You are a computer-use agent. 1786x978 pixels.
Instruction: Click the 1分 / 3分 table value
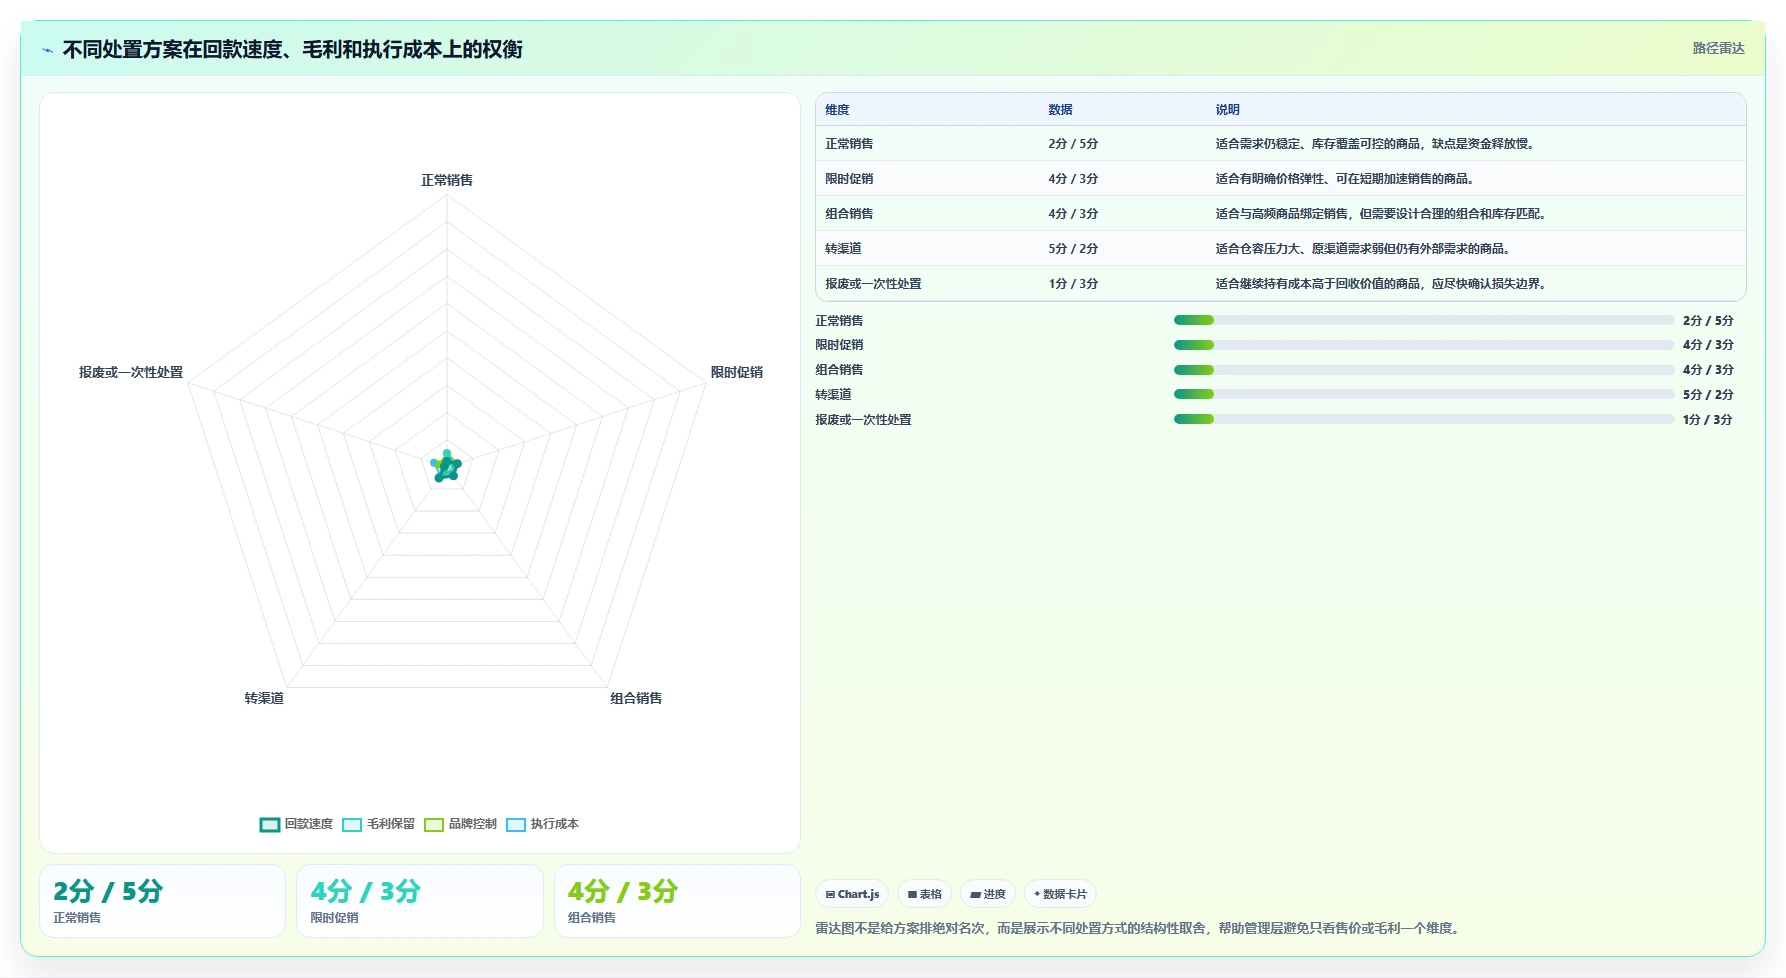(1073, 284)
